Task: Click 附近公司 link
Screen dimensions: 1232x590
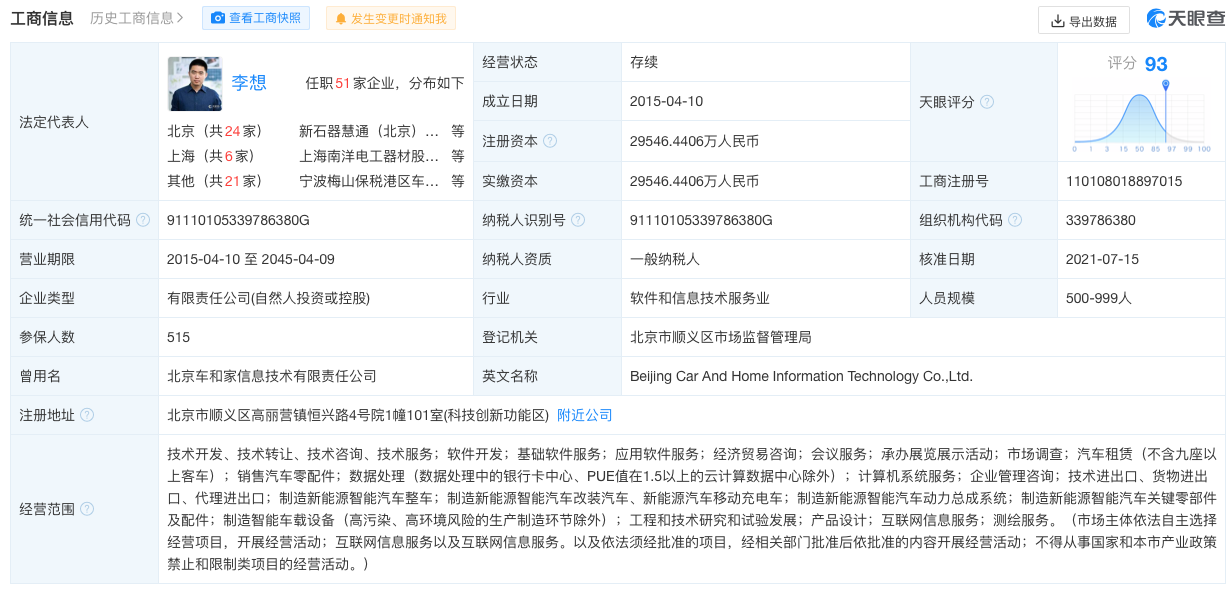Action: 585,415
